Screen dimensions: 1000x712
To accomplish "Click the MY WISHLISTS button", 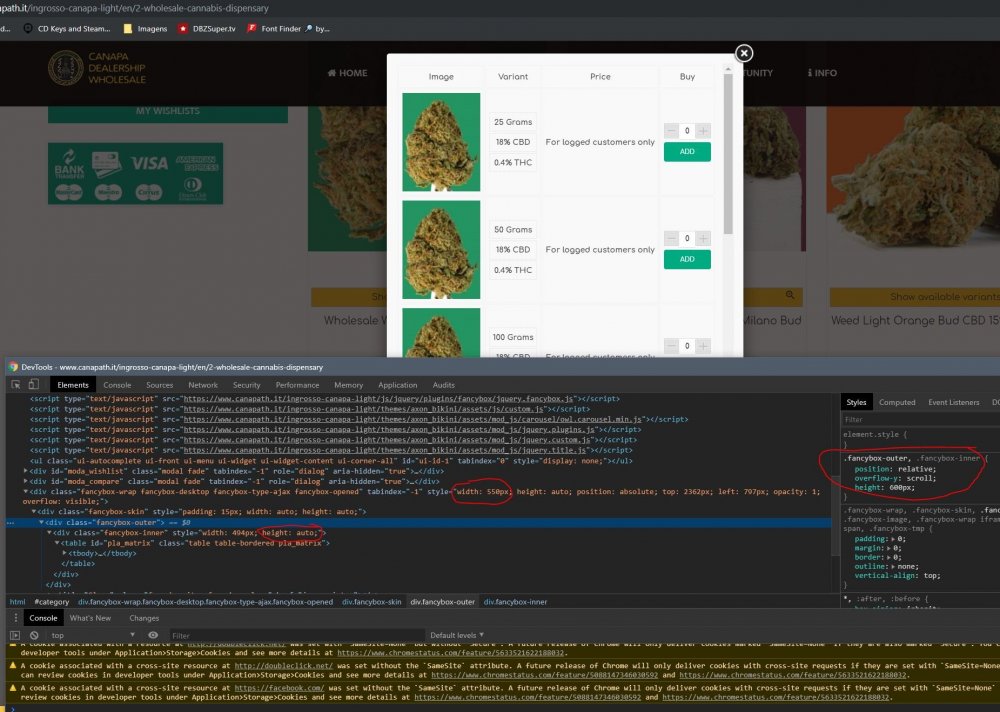I will click(168, 112).
